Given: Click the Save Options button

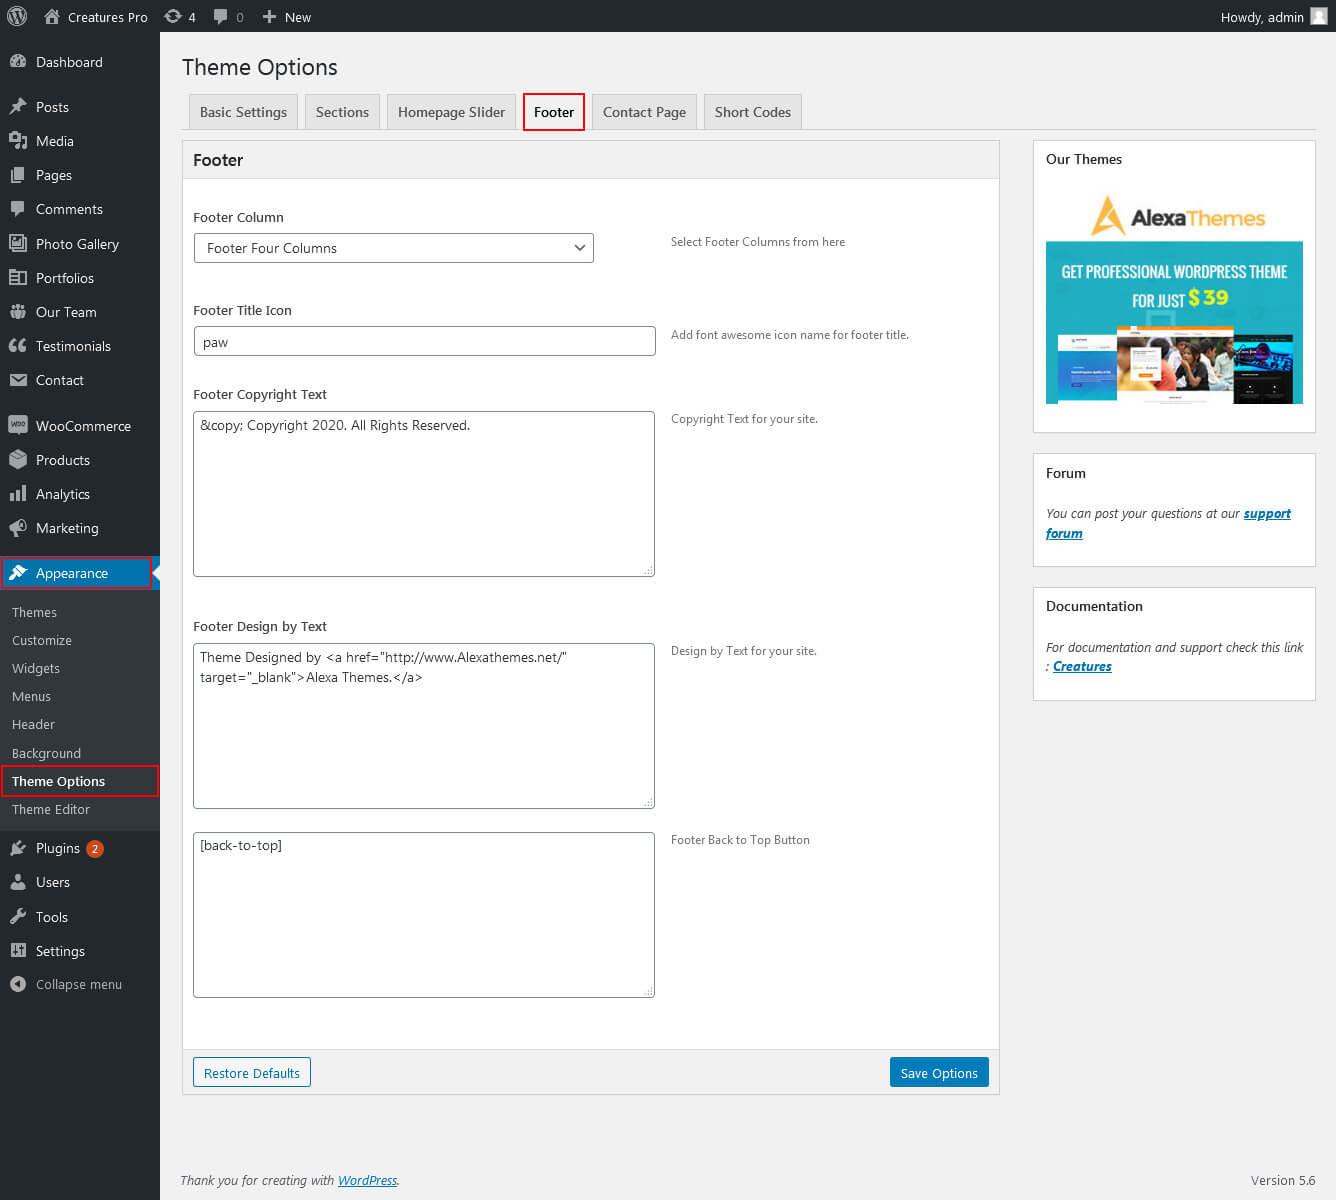Looking at the screenshot, I should tap(939, 1073).
